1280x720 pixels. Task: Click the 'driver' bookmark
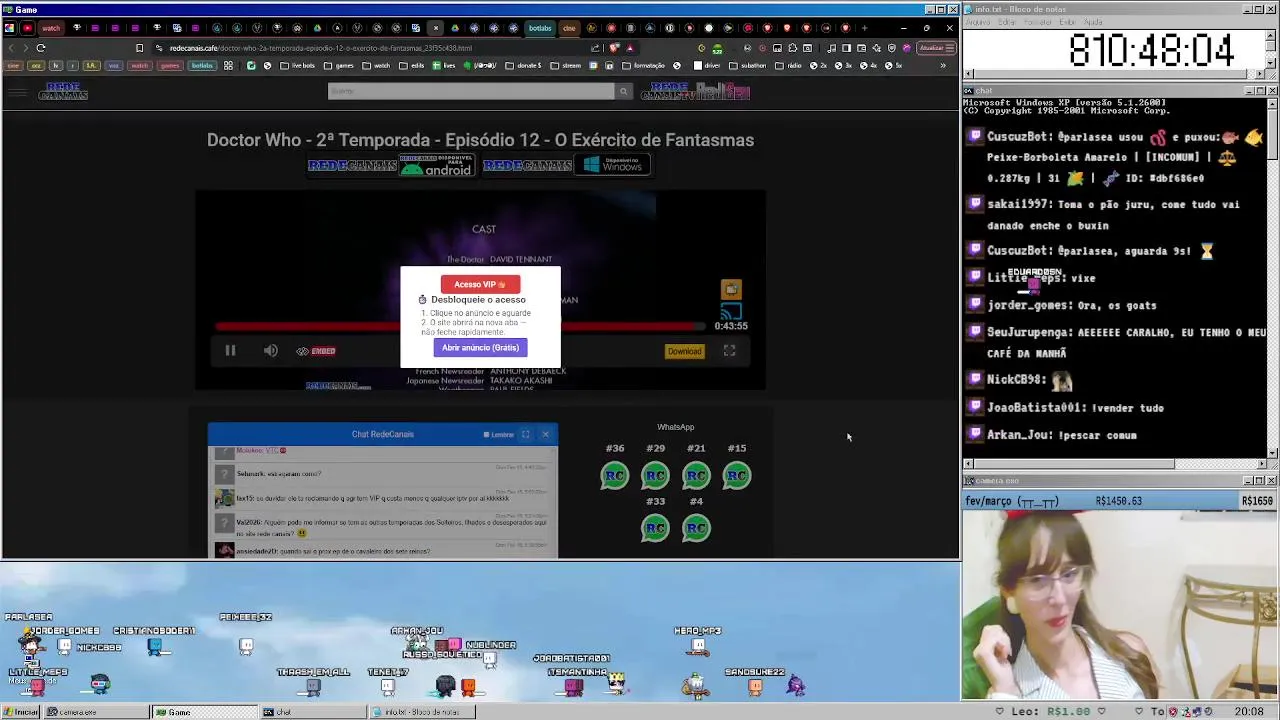click(x=706, y=66)
